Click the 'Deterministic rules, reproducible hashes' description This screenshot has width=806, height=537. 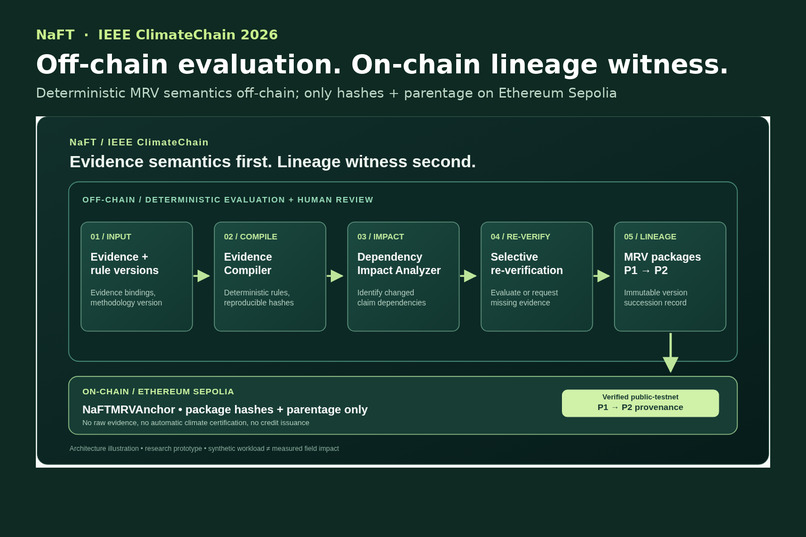[259, 298]
